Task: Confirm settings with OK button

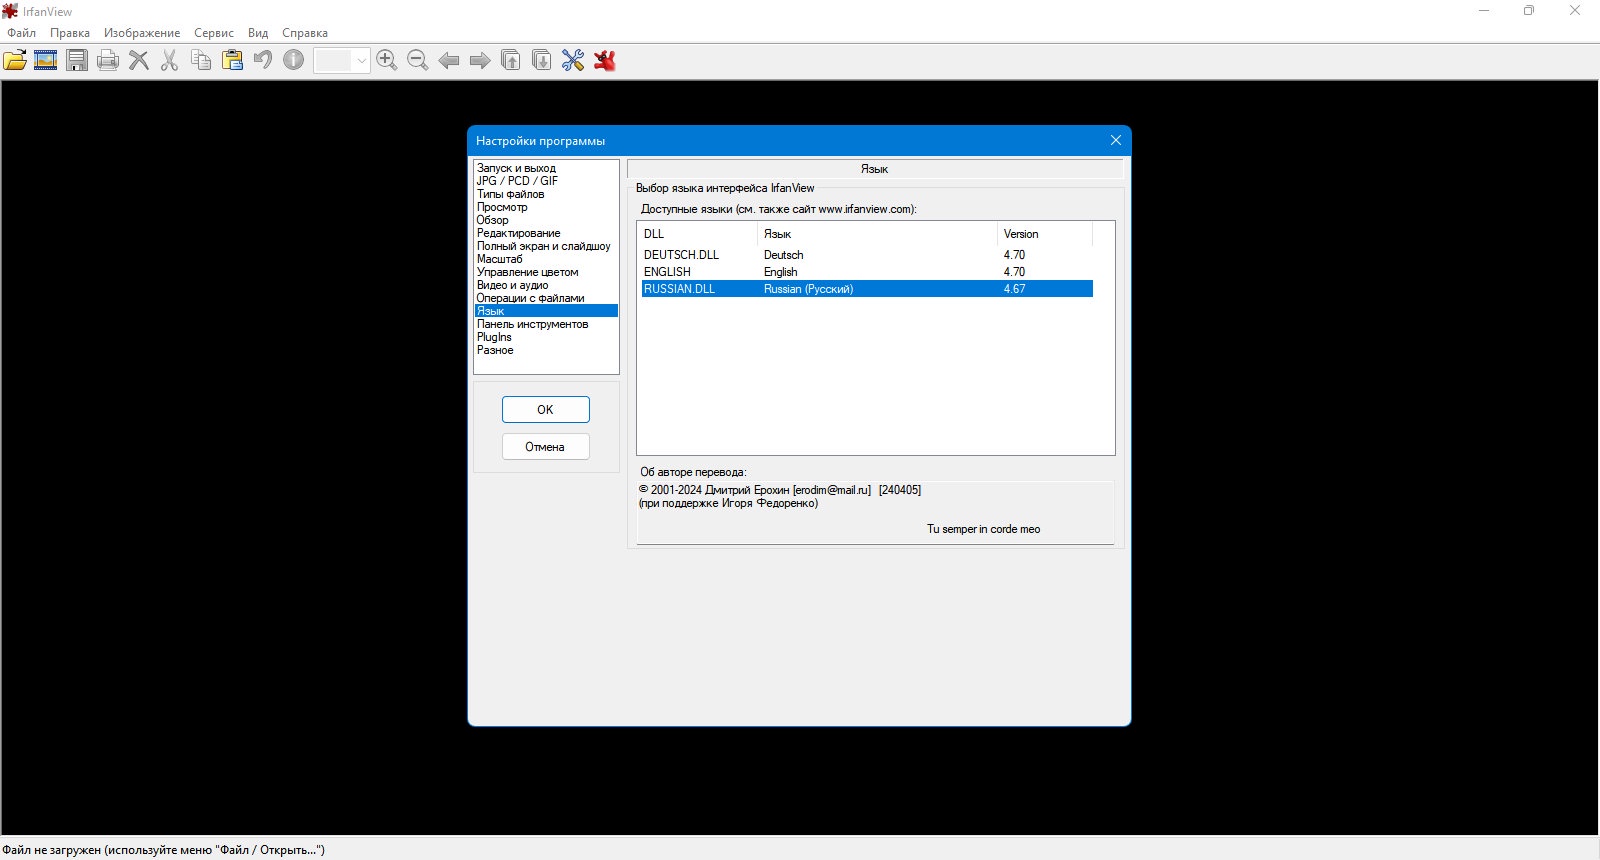Action: click(545, 410)
